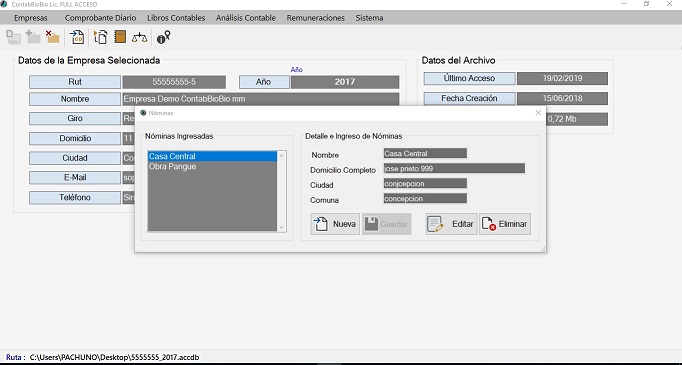
Task: Click the copy documents toolbar icon
Action: [x=100, y=37]
